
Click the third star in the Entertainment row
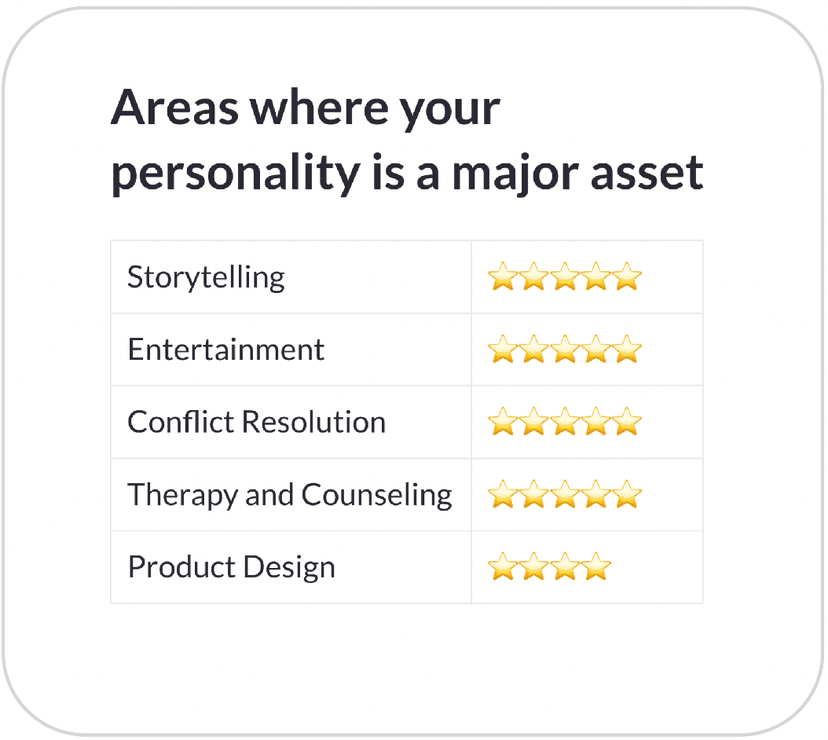[564, 350]
